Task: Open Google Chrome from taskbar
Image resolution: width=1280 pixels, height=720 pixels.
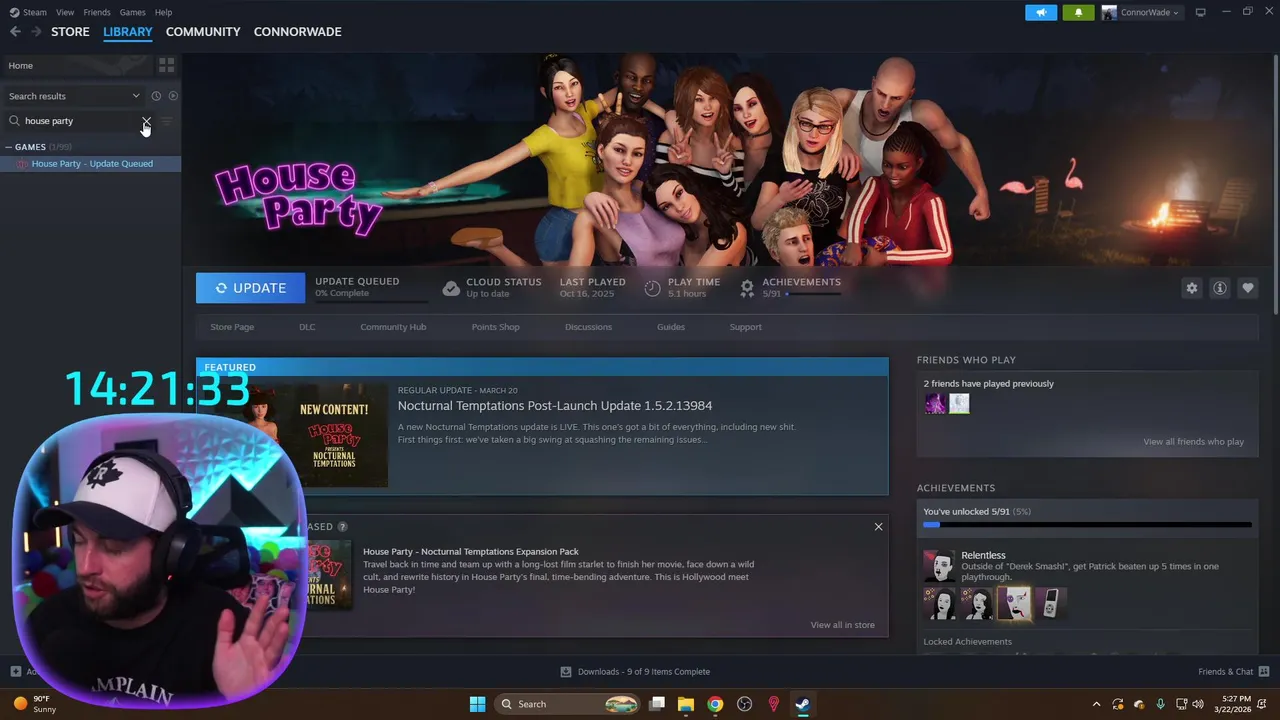Action: 715,704
